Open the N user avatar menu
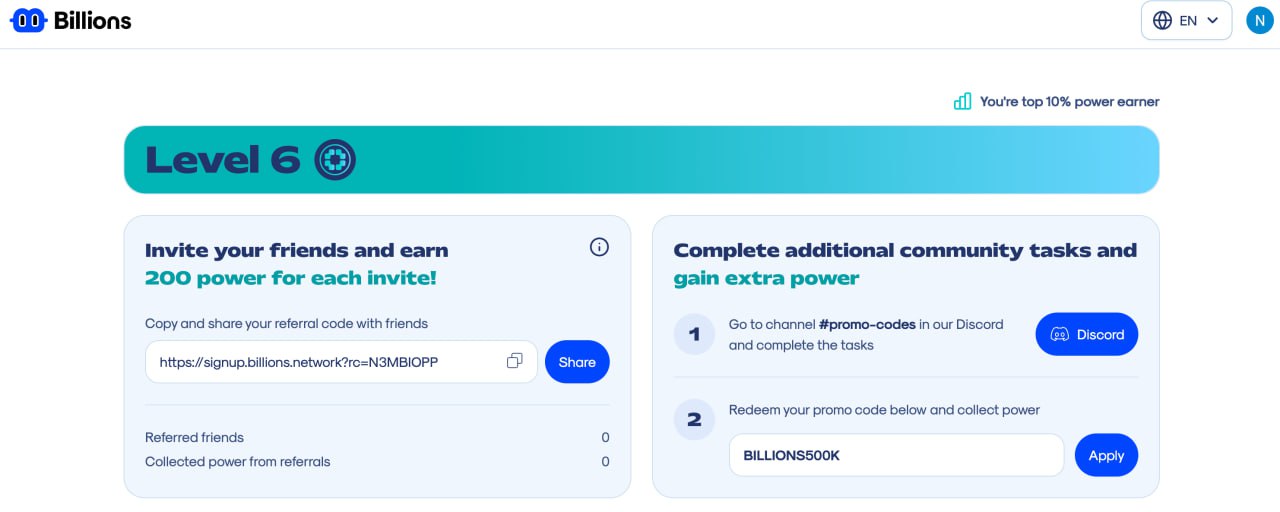This screenshot has width=1280, height=512. 1260,20
